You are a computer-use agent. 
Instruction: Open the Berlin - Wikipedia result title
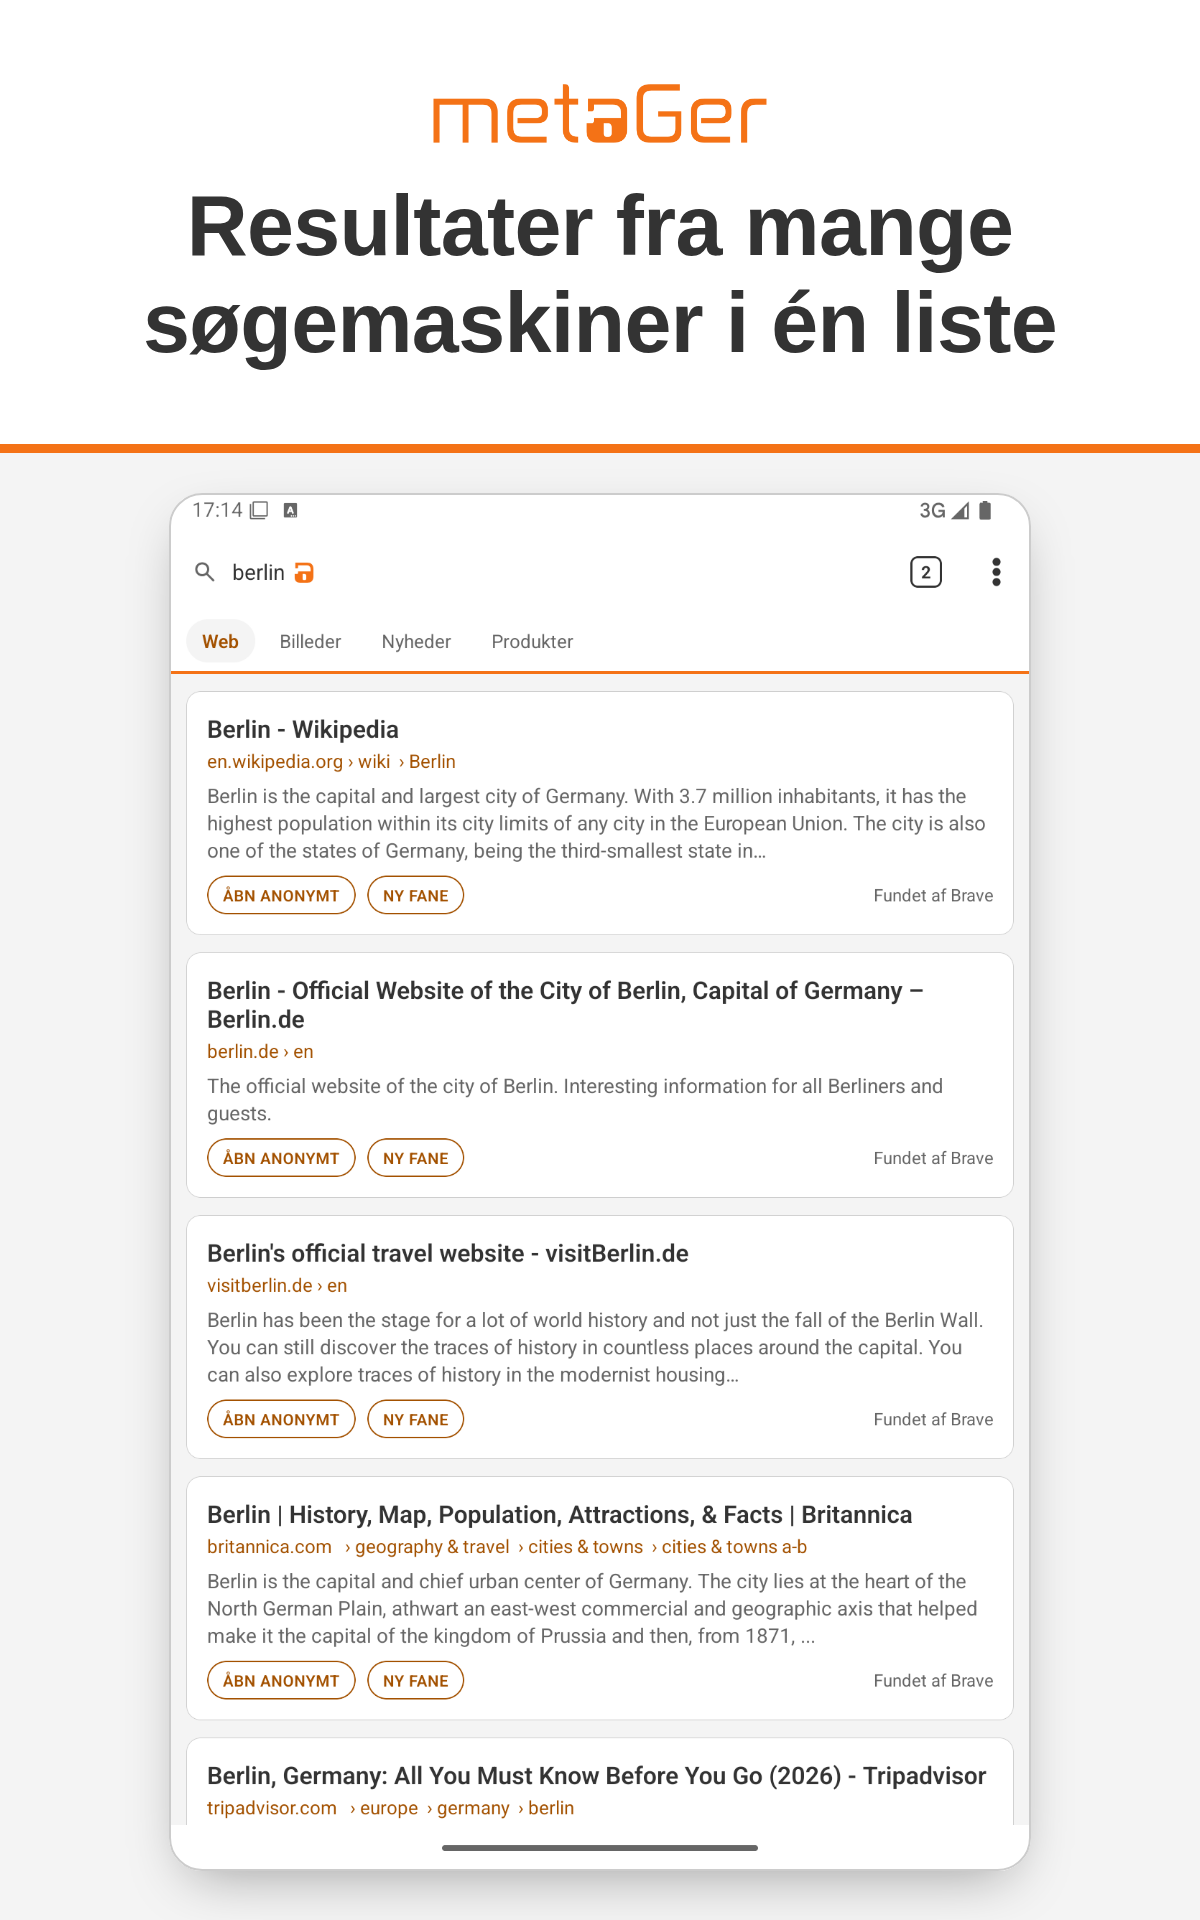point(303,730)
